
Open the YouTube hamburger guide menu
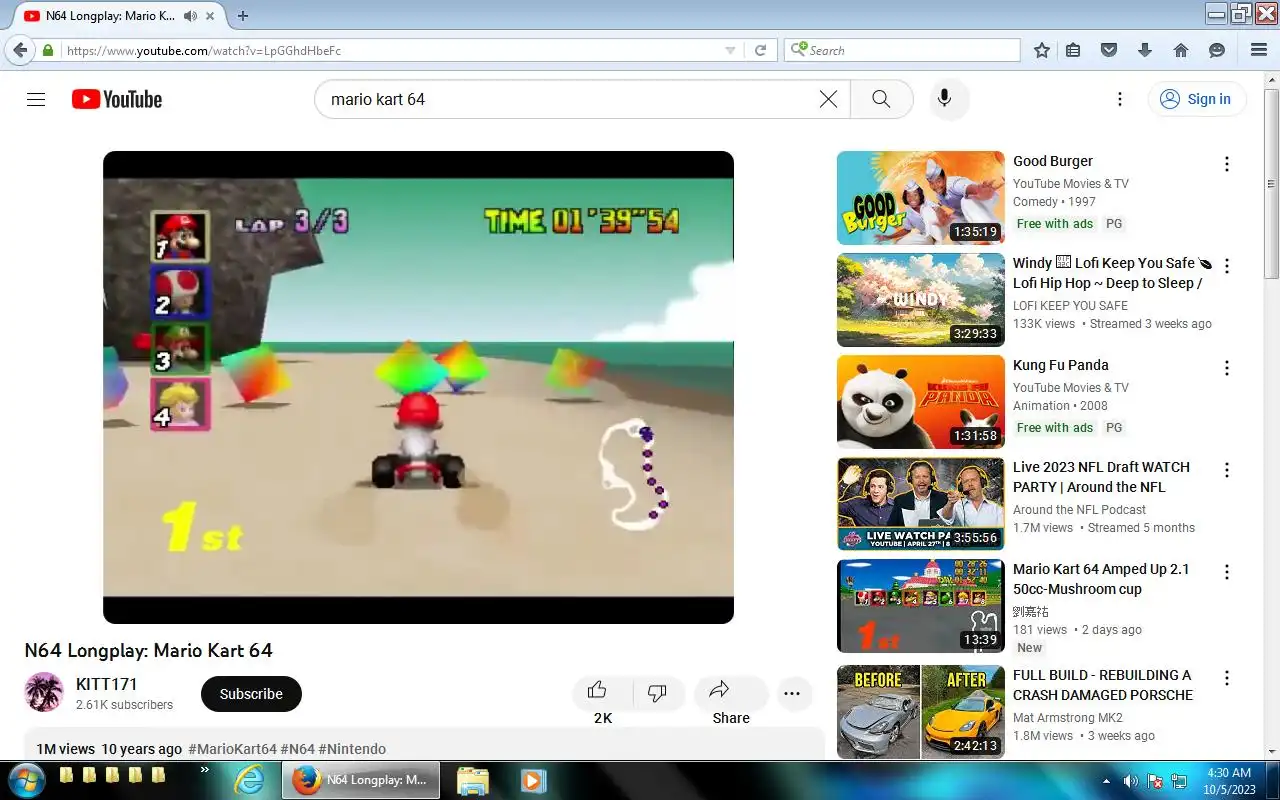(36, 99)
